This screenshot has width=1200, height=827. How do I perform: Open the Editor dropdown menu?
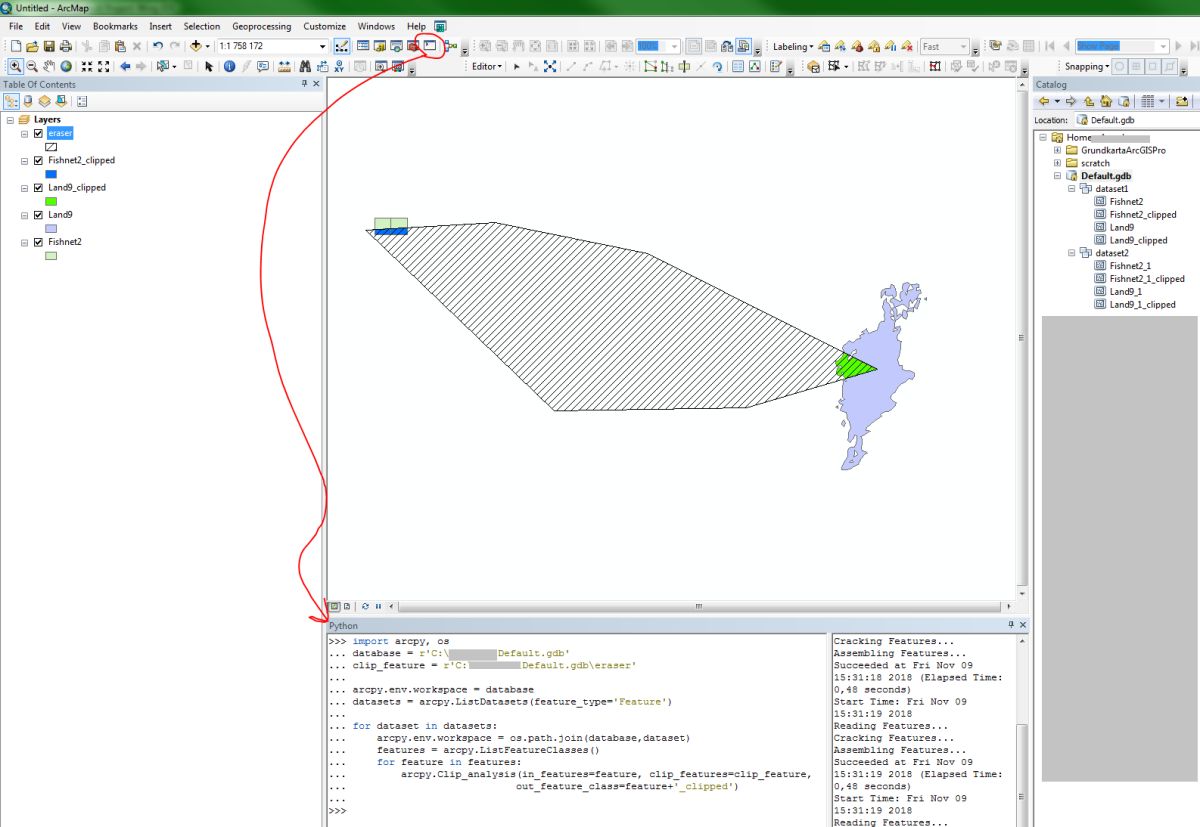pyautogui.click(x=488, y=66)
